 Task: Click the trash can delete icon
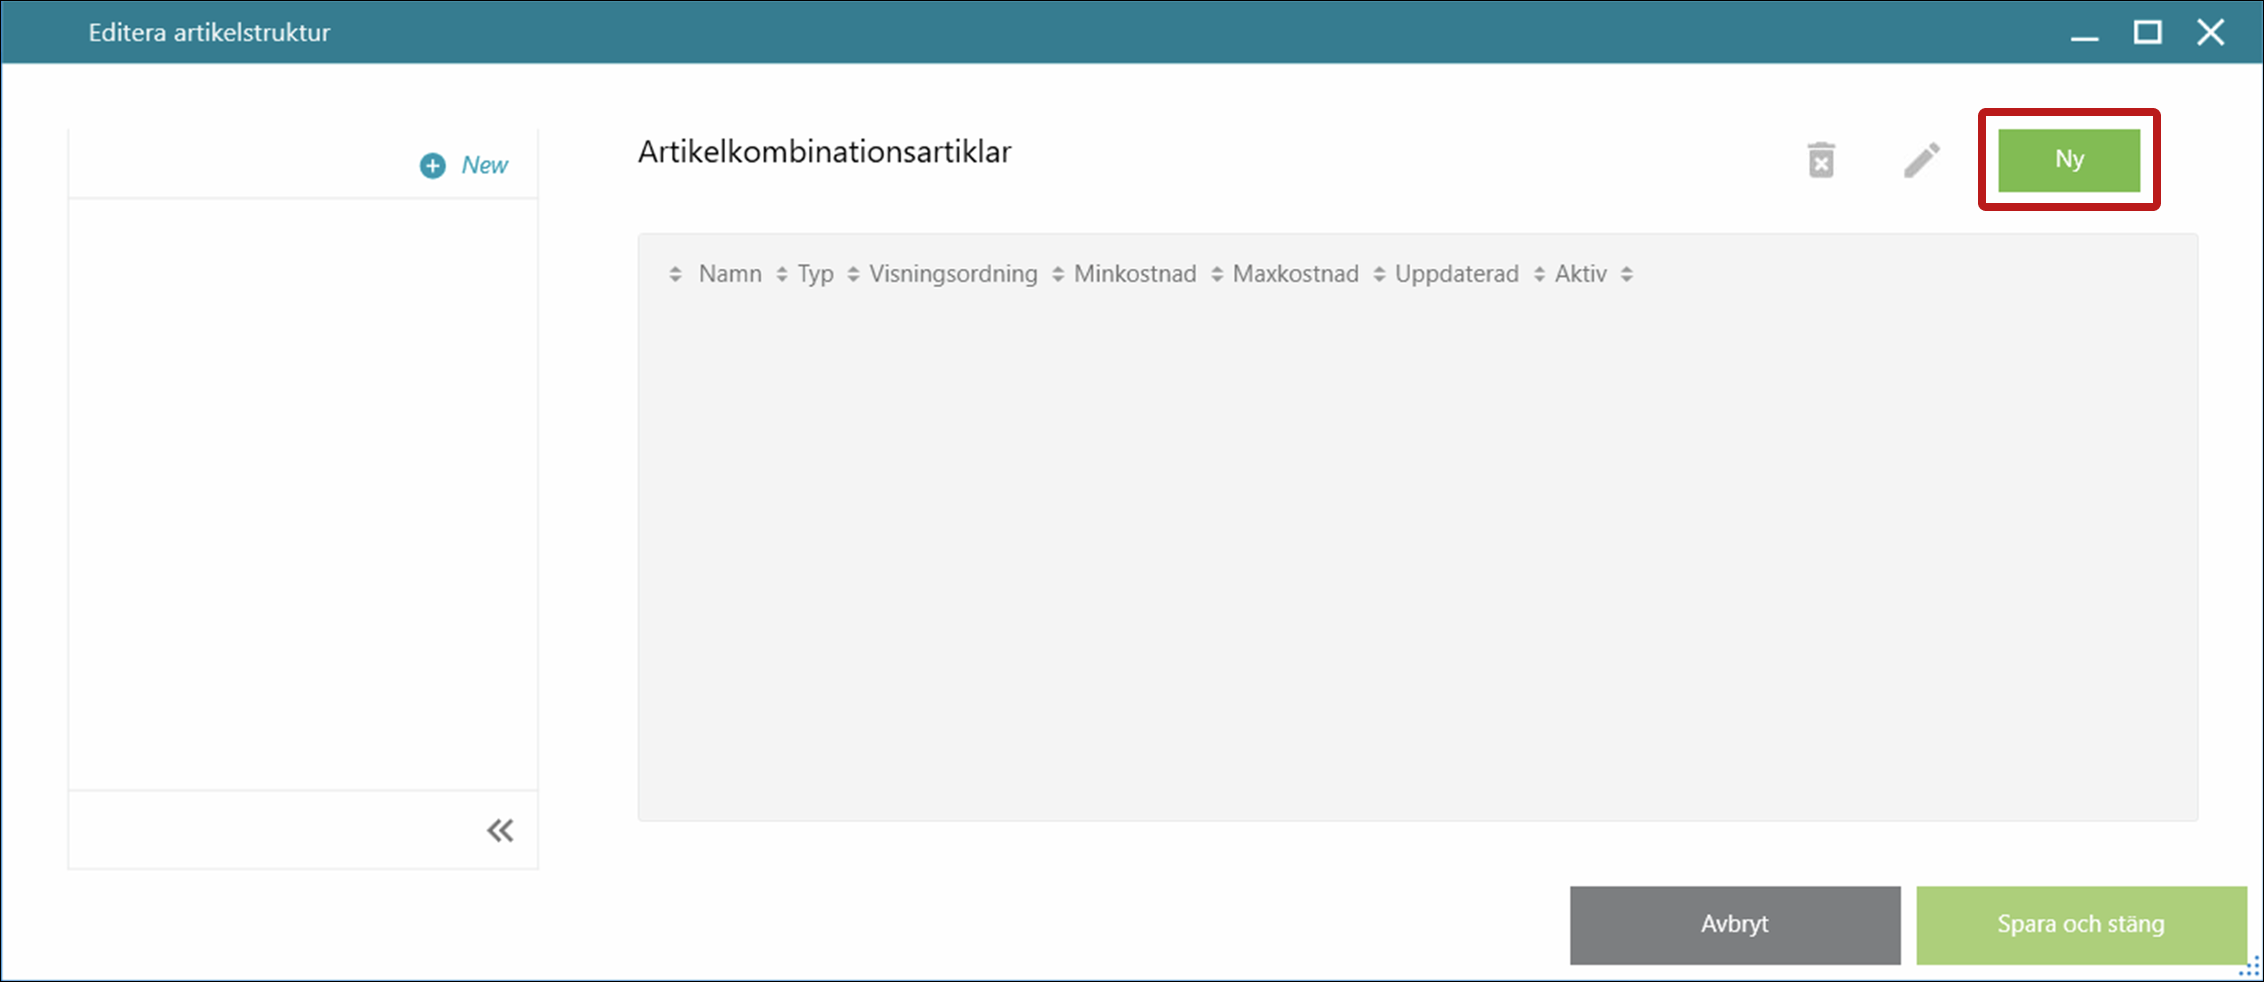tap(1821, 160)
